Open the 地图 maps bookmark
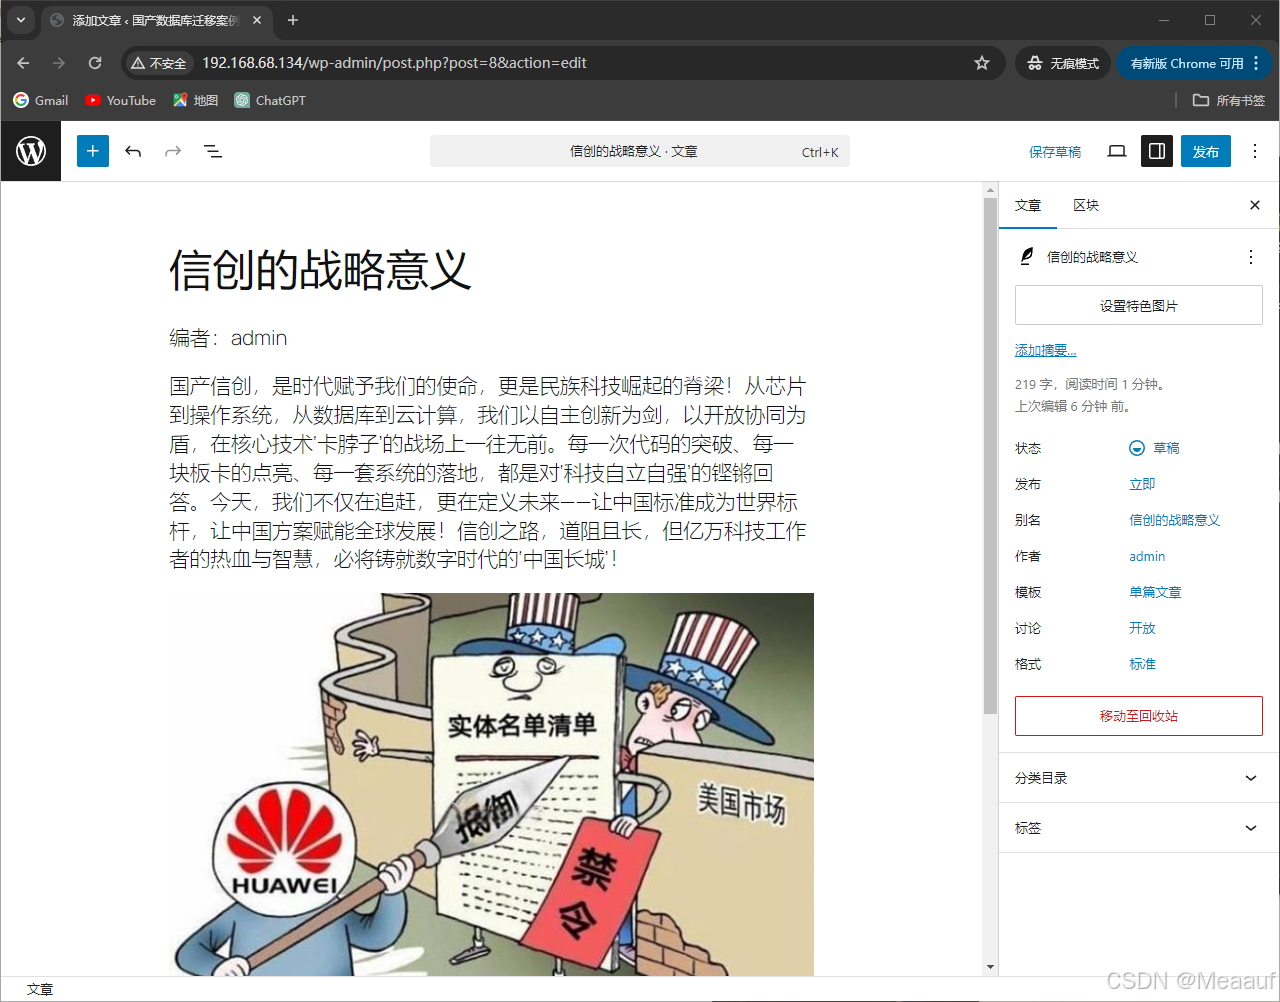 (x=196, y=100)
